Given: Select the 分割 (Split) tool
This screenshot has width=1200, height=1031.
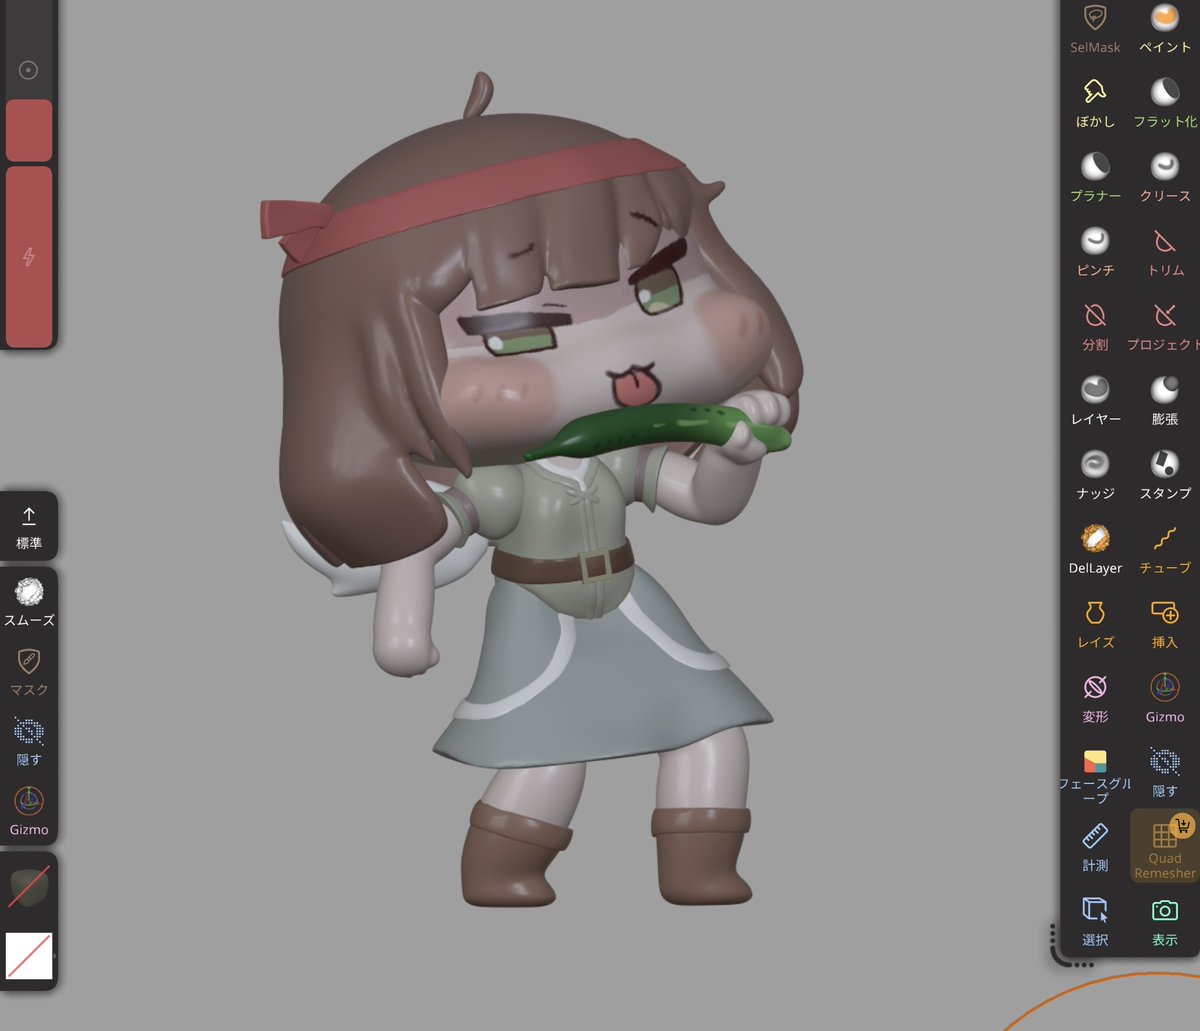Looking at the screenshot, I should (x=1095, y=325).
